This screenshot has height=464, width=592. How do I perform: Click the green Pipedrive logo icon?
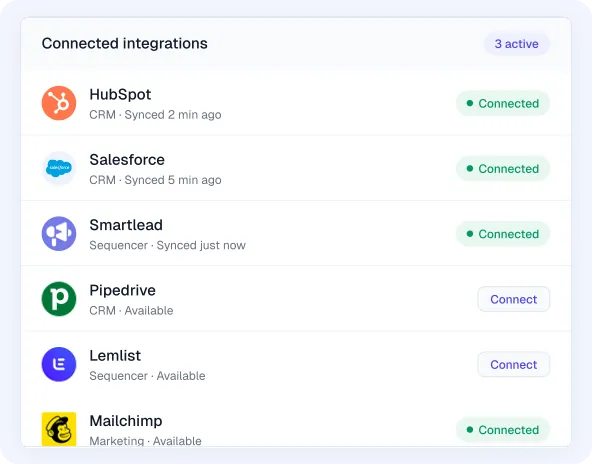tap(59, 299)
